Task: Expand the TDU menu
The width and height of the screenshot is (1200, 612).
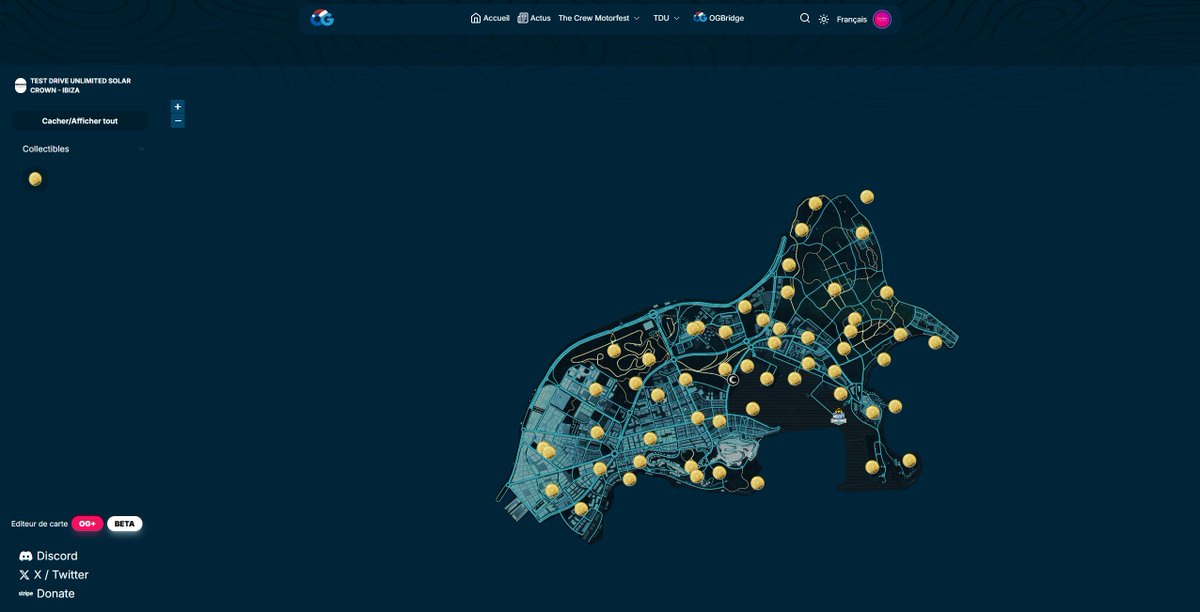Action: 666,18
